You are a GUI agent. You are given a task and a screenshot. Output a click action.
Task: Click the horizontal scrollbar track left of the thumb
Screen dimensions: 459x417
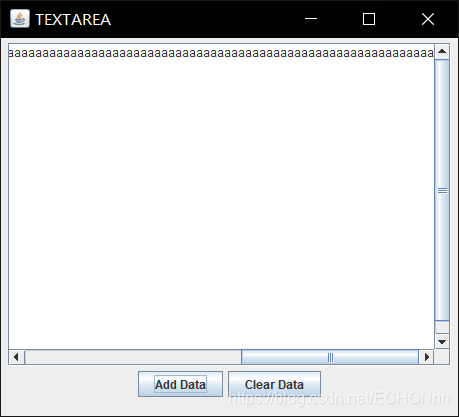pyautogui.click(x=133, y=357)
